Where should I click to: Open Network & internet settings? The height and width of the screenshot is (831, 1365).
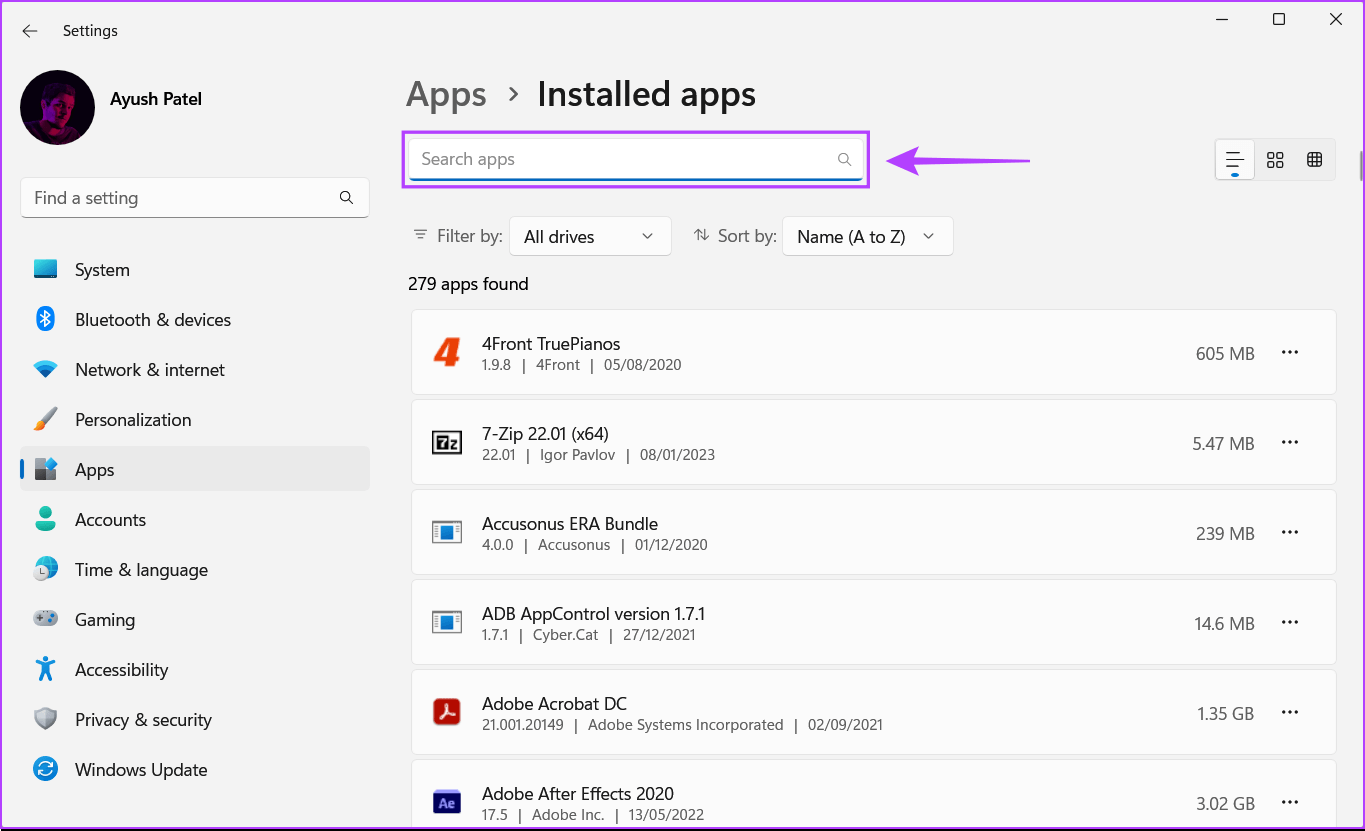tap(195, 370)
